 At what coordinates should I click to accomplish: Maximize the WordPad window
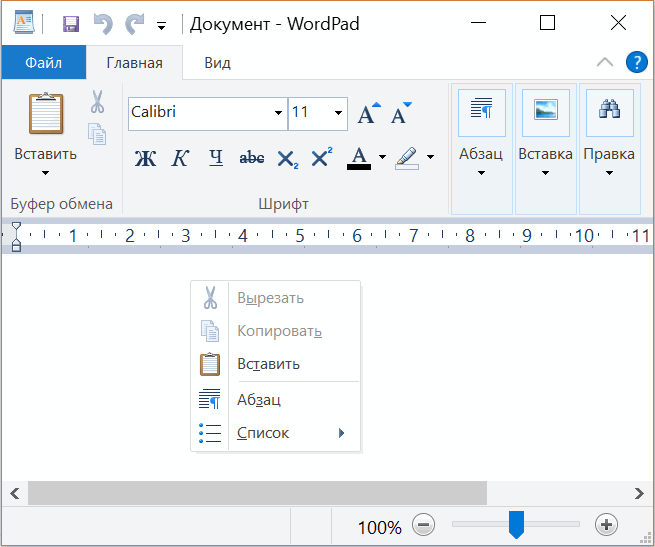point(547,23)
